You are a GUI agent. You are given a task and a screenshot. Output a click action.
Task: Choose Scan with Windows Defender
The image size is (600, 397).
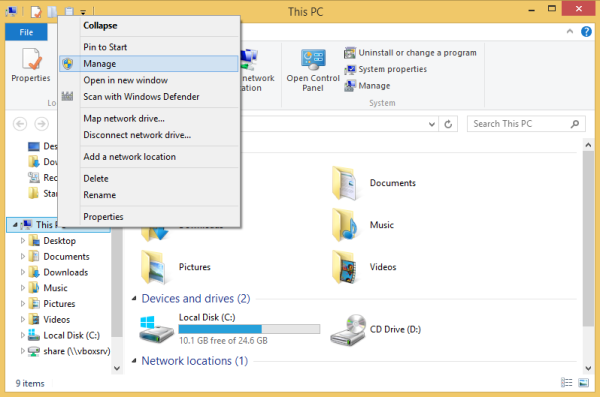coord(149,96)
